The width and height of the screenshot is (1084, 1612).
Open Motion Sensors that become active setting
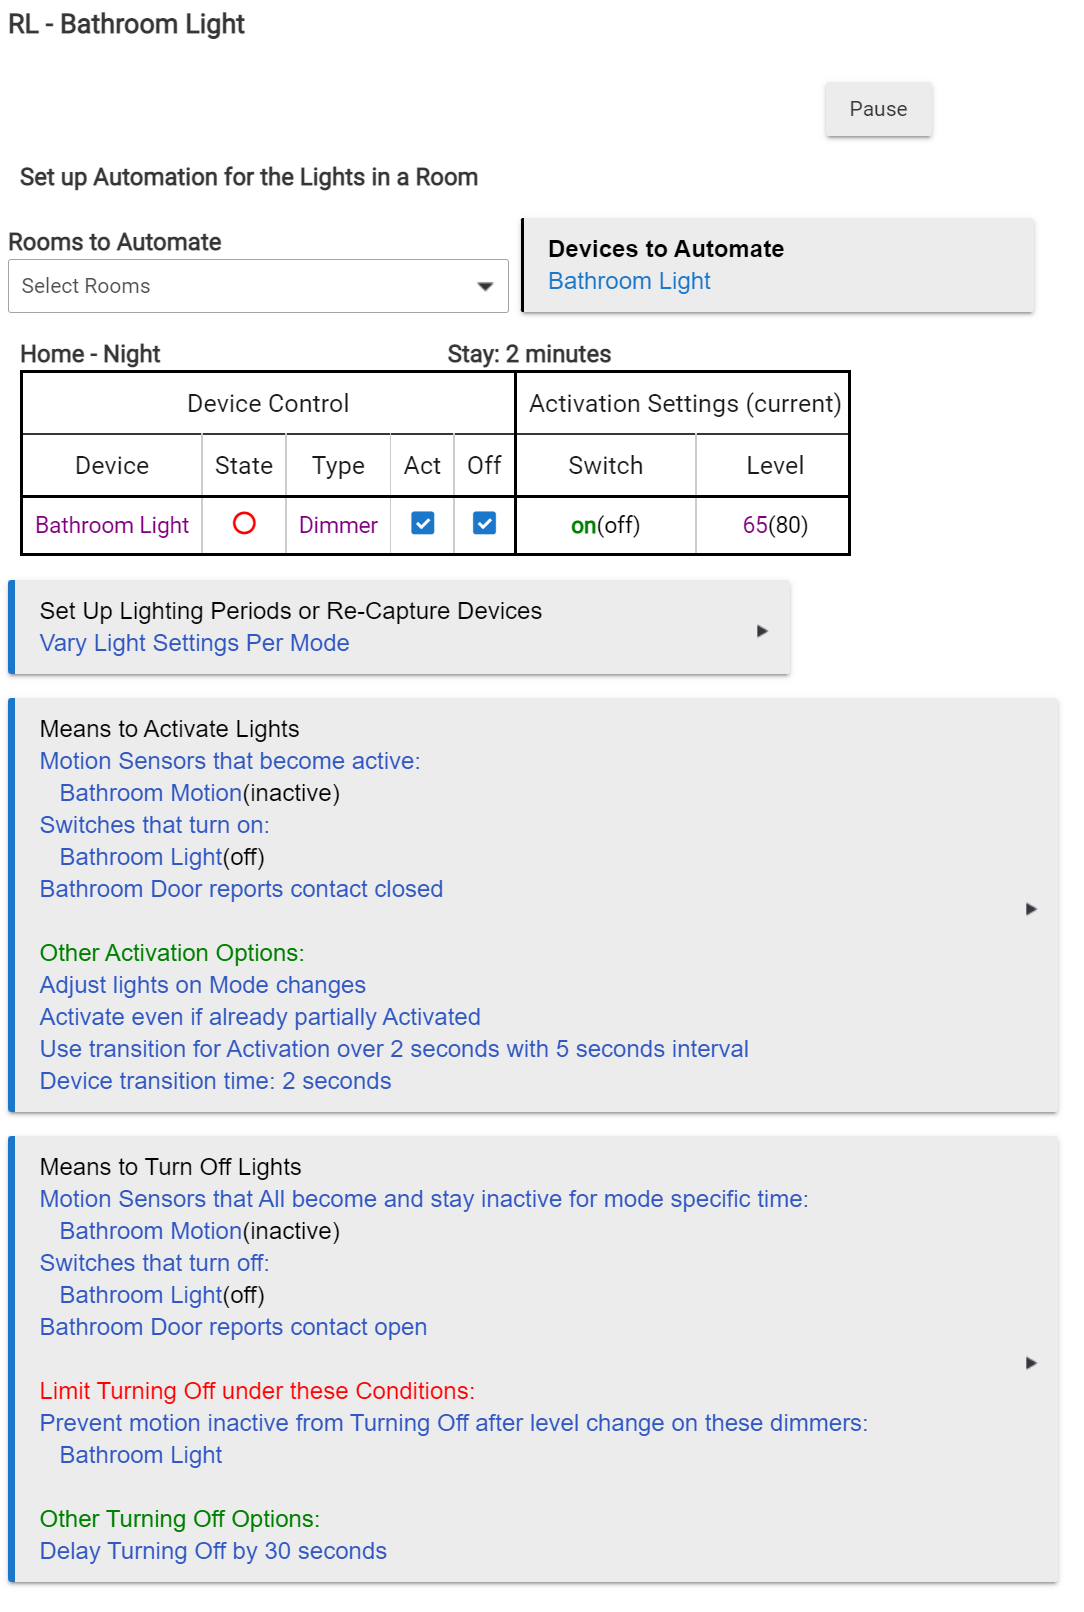coord(230,761)
